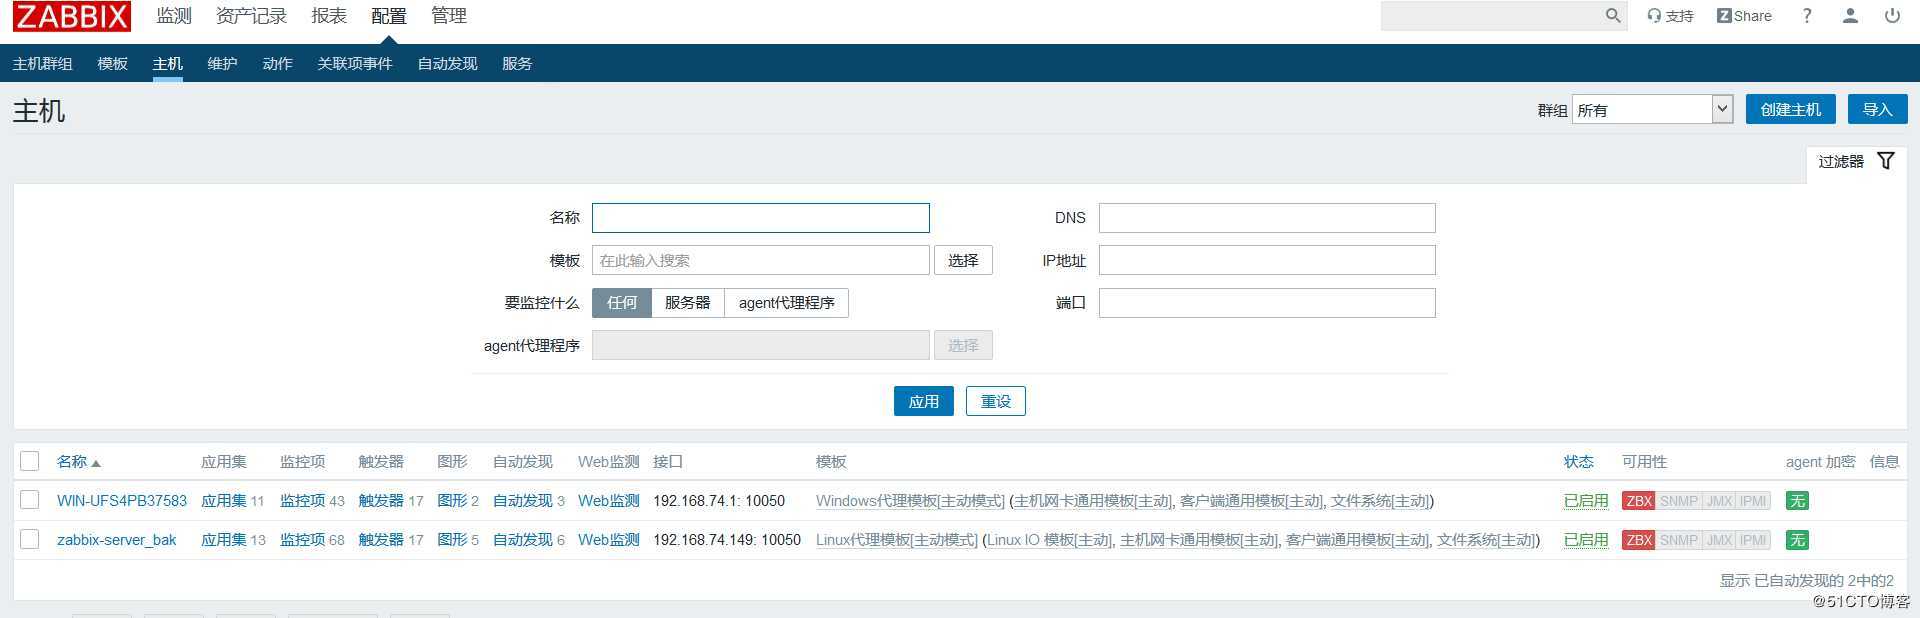Open the help question mark
The width and height of the screenshot is (1920, 618).
(x=1807, y=16)
